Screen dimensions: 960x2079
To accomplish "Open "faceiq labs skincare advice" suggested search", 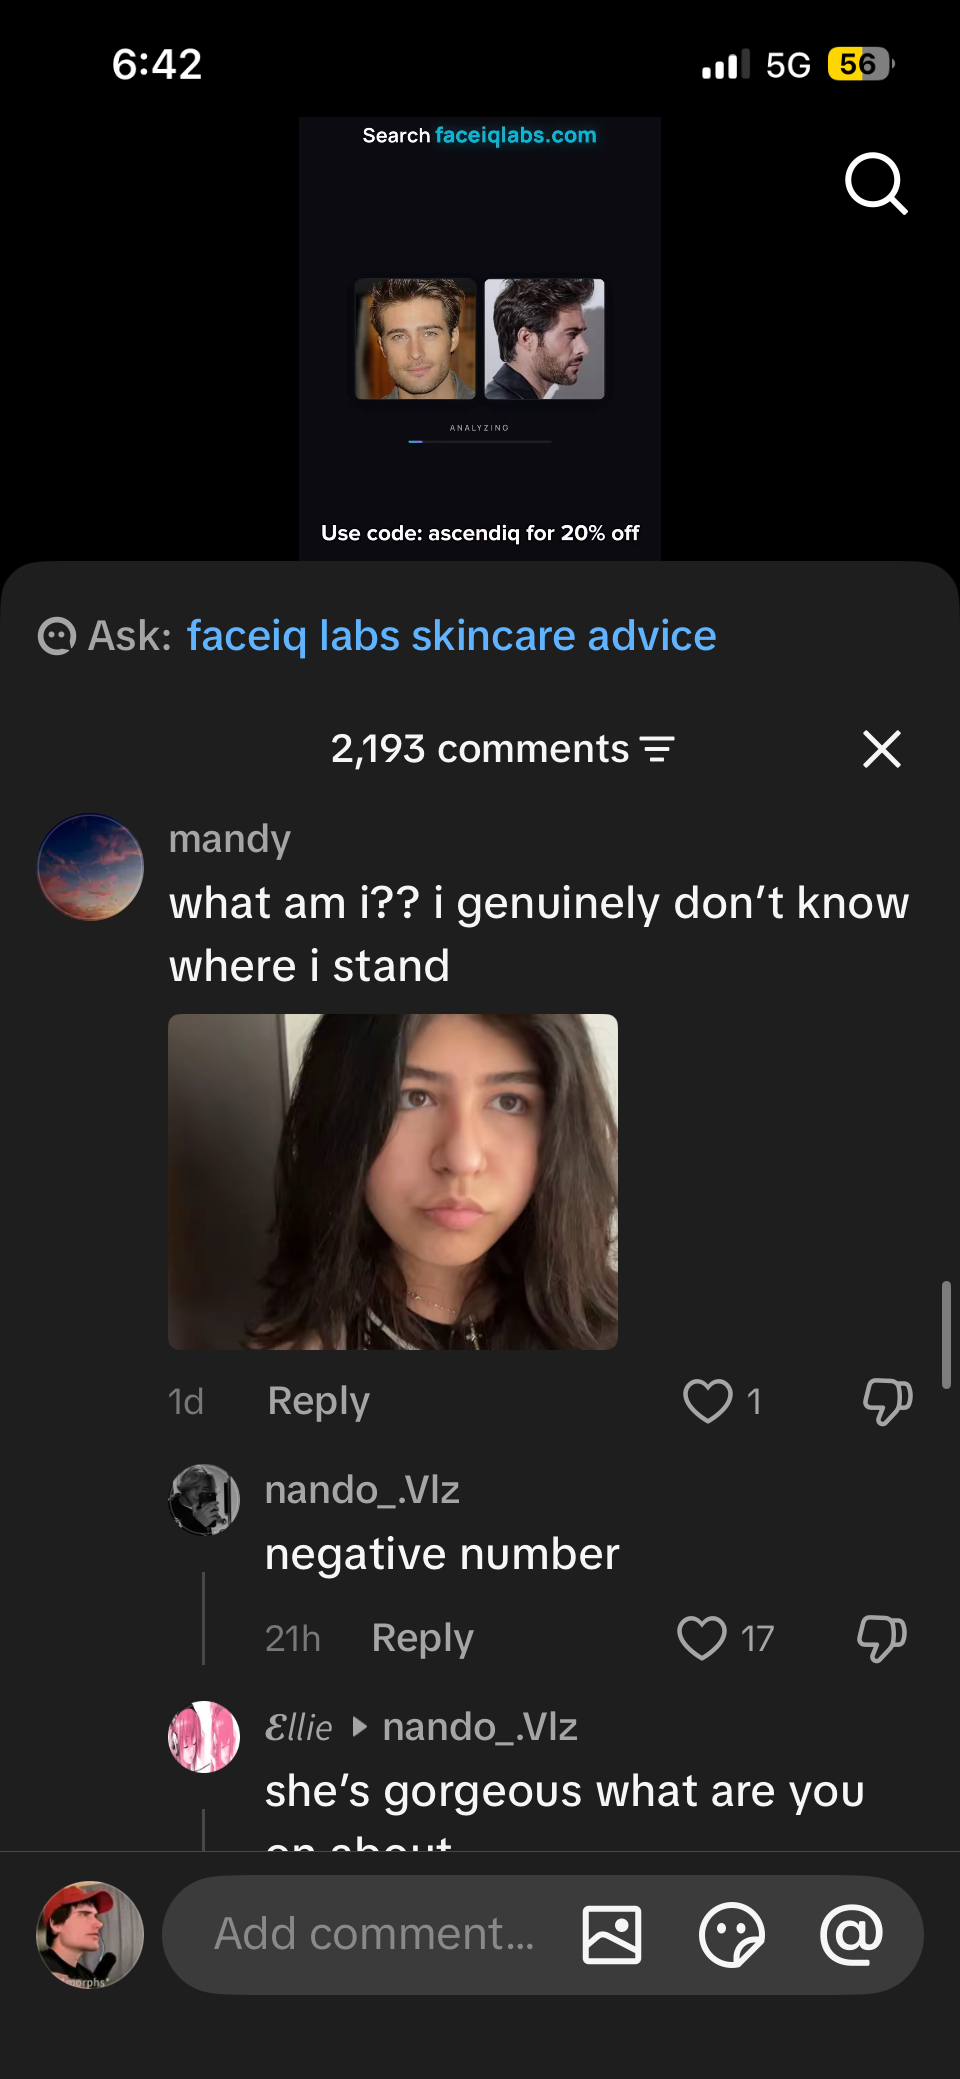I will [x=451, y=636].
